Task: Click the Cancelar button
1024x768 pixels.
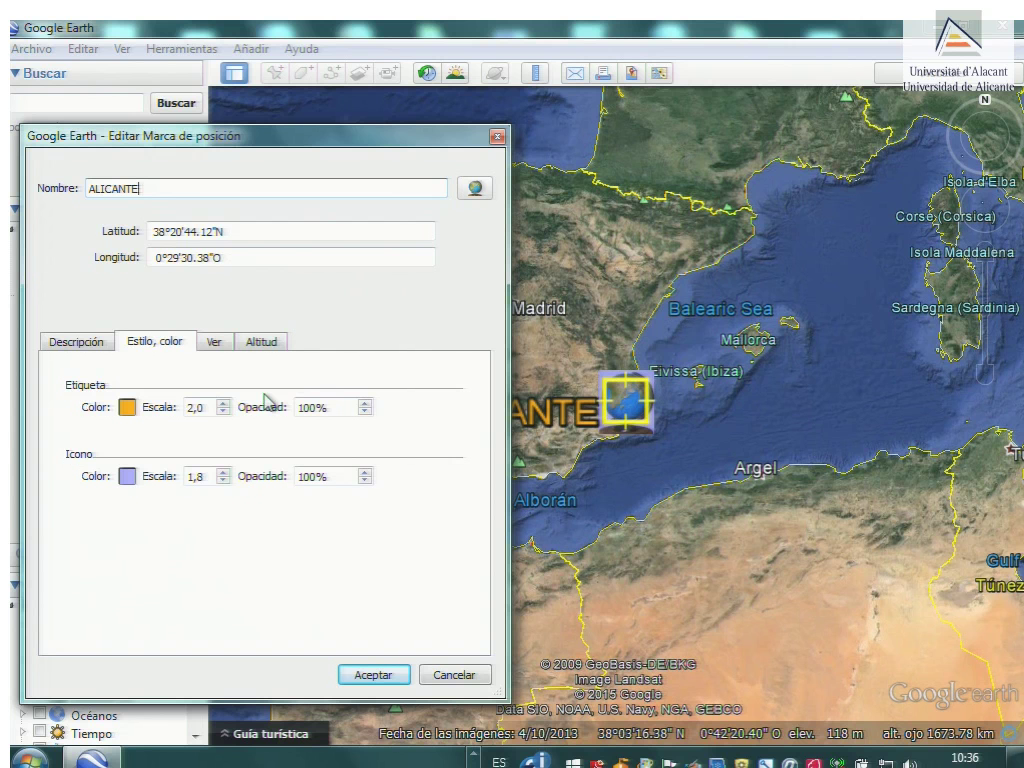Action: coord(455,675)
